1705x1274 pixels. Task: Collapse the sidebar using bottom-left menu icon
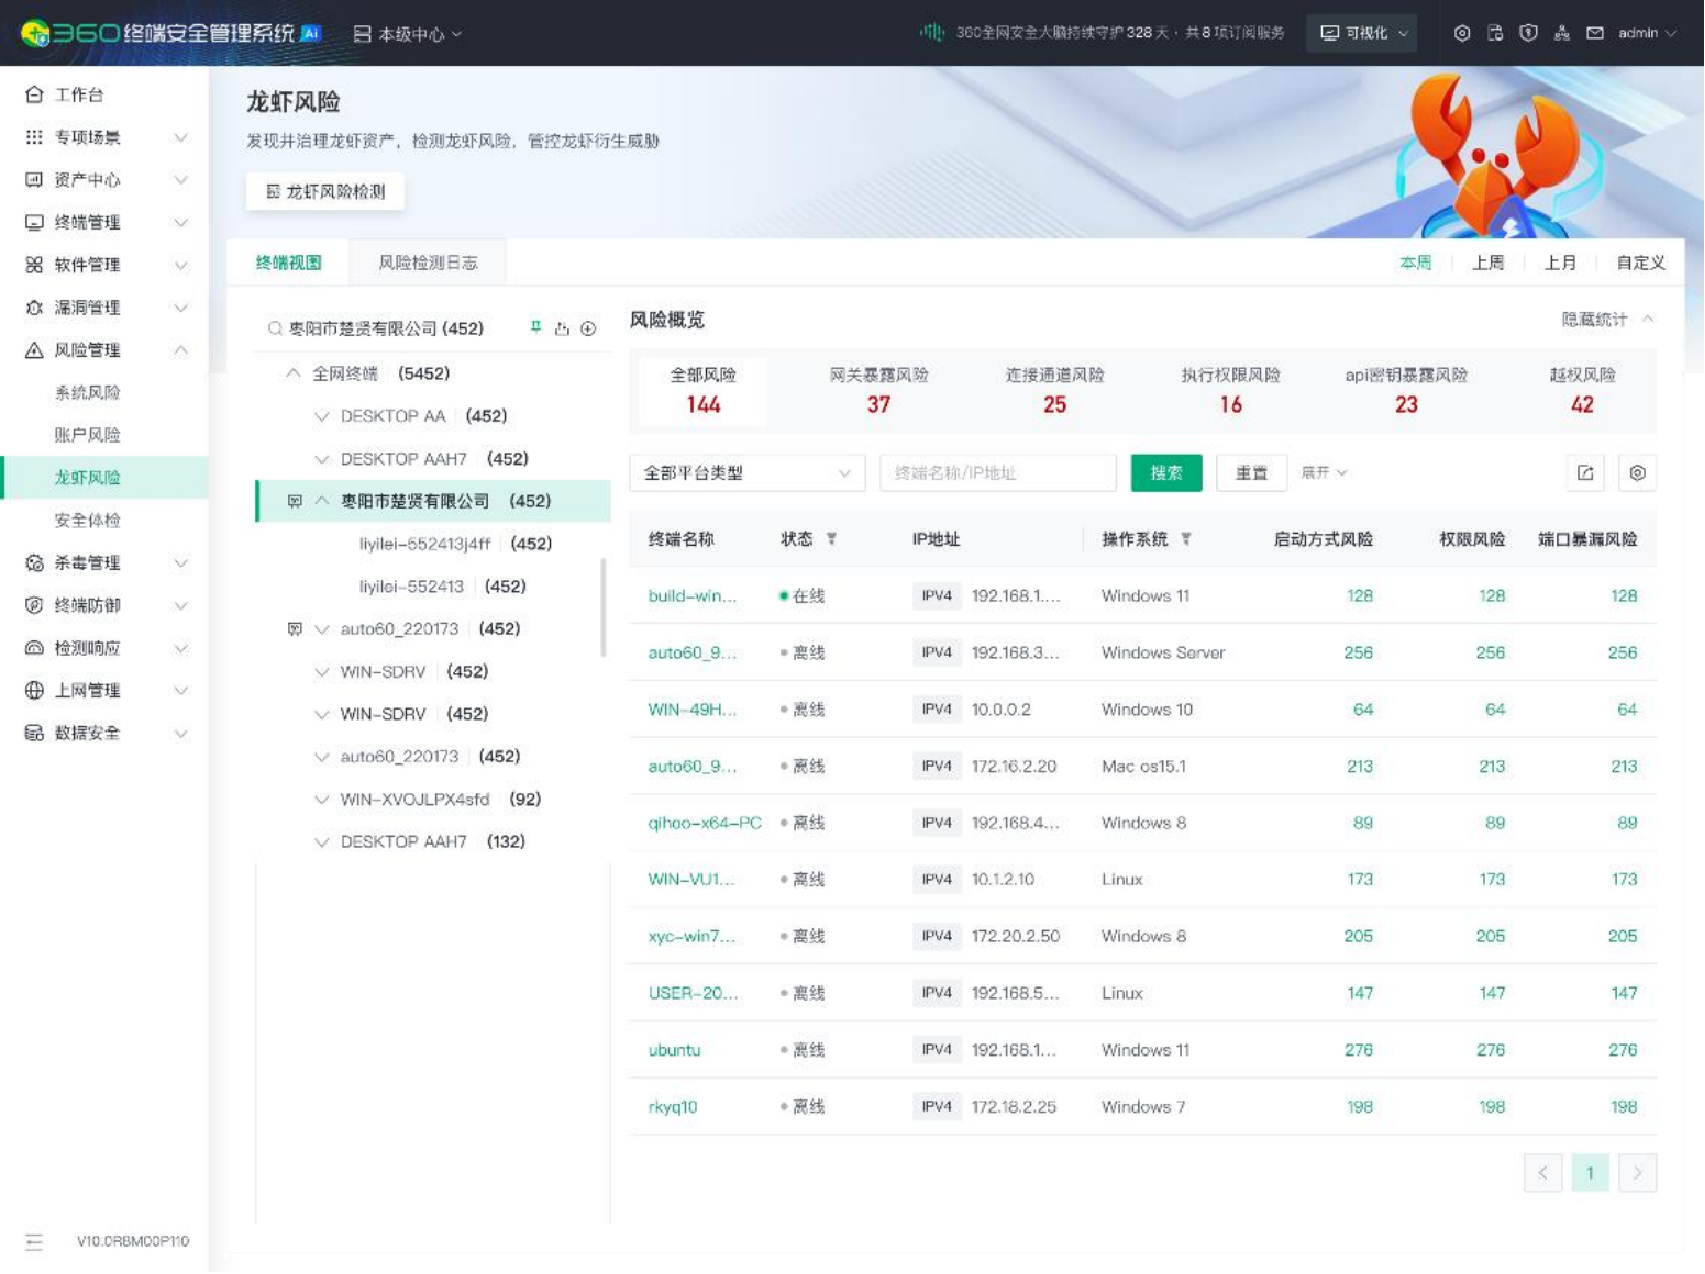(34, 1241)
